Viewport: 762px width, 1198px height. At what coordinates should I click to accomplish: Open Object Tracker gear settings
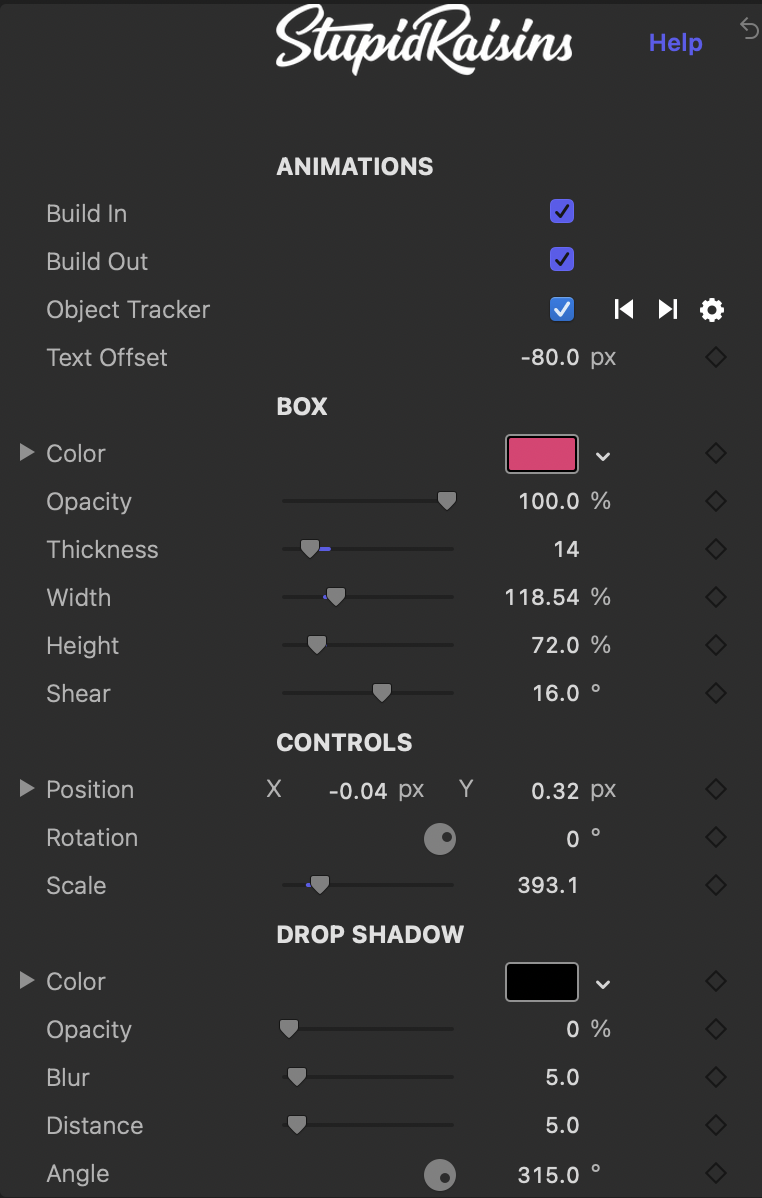(x=712, y=309)
